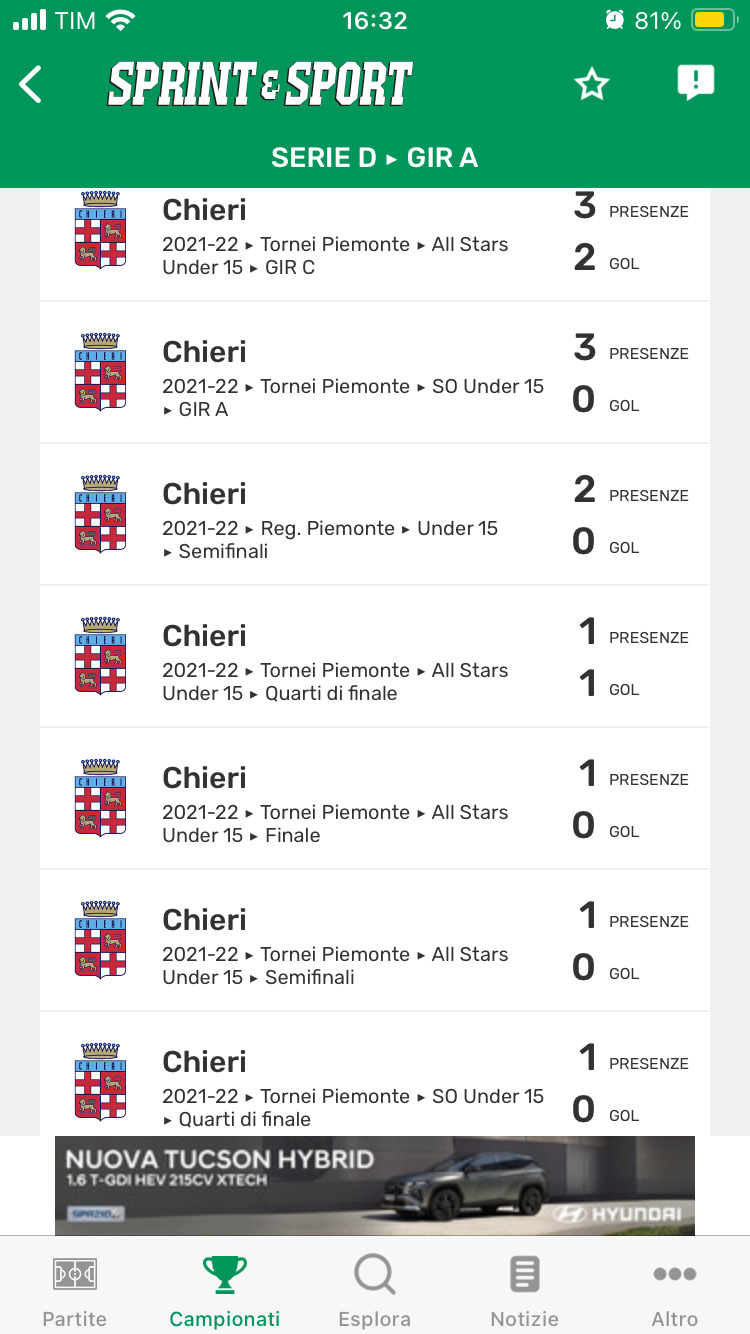Open the Altro more menu
This screenshot has height=1334, width=750.
tap(675, 1291)
